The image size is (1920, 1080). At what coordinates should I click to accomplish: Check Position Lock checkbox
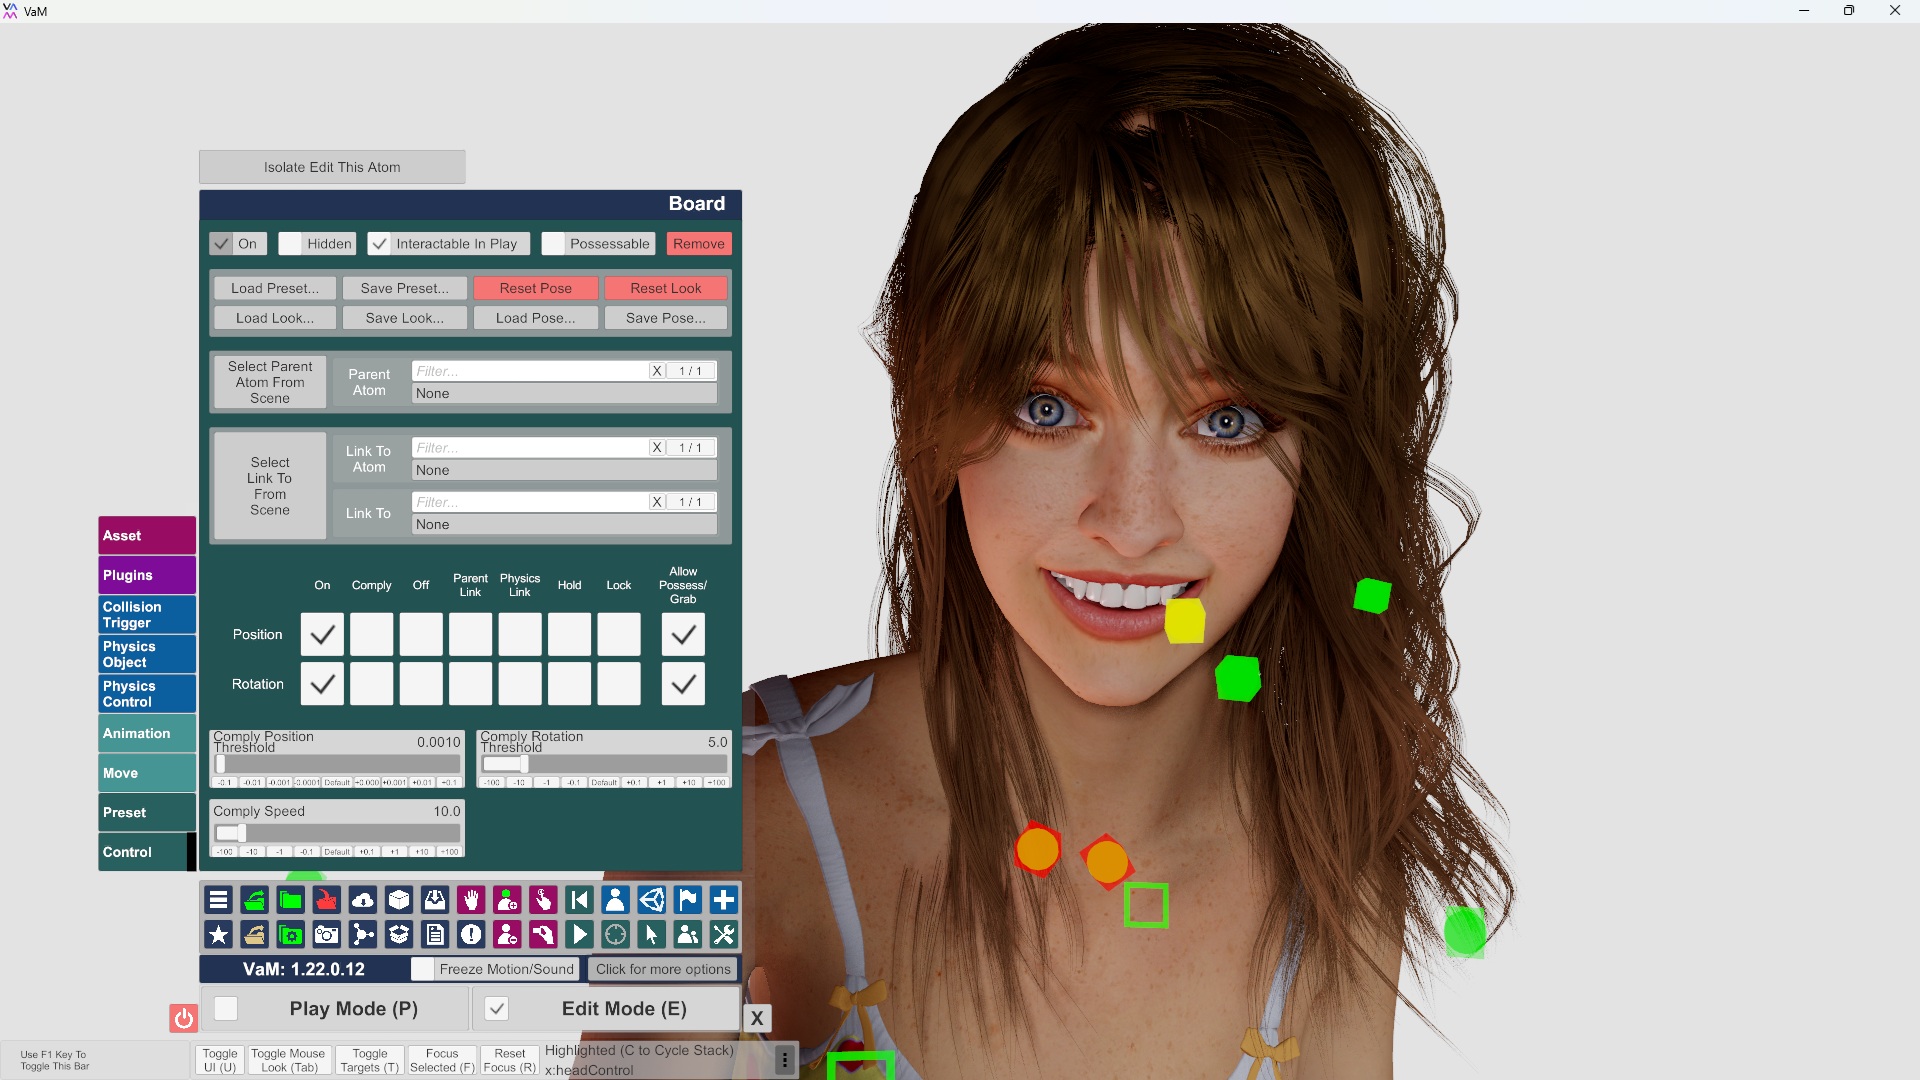[x=619, y=635]
